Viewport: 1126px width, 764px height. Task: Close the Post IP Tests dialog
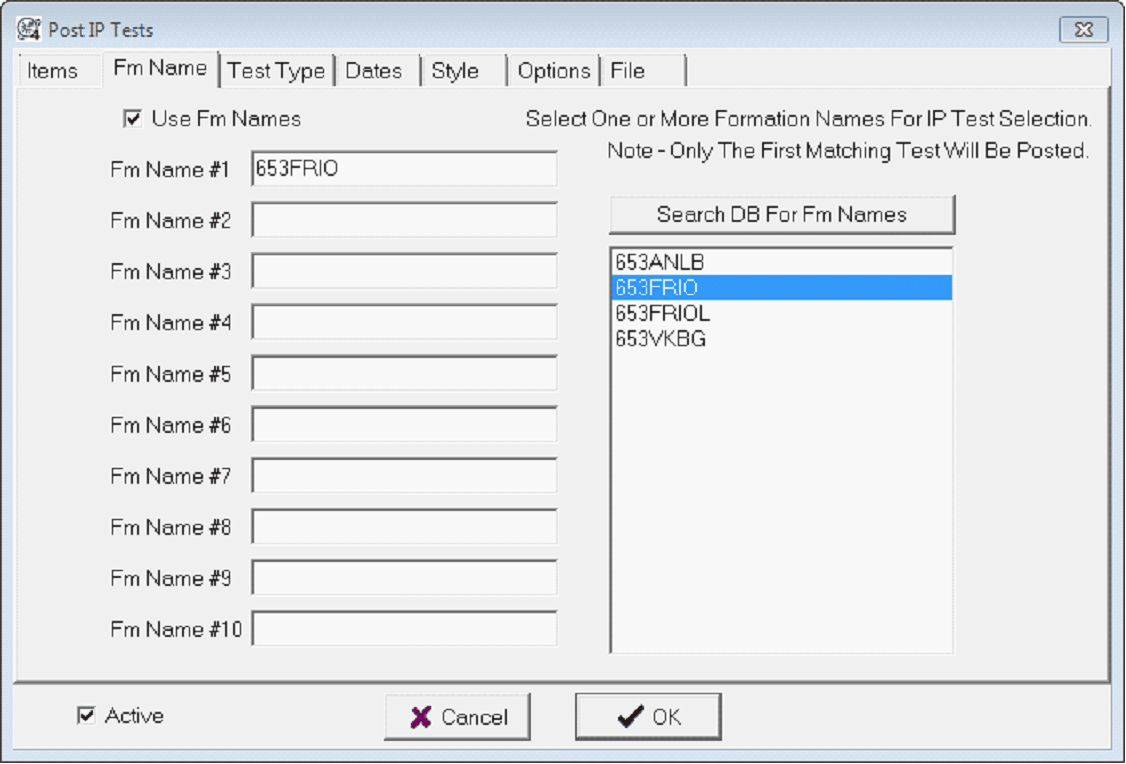coord(1084,29)
